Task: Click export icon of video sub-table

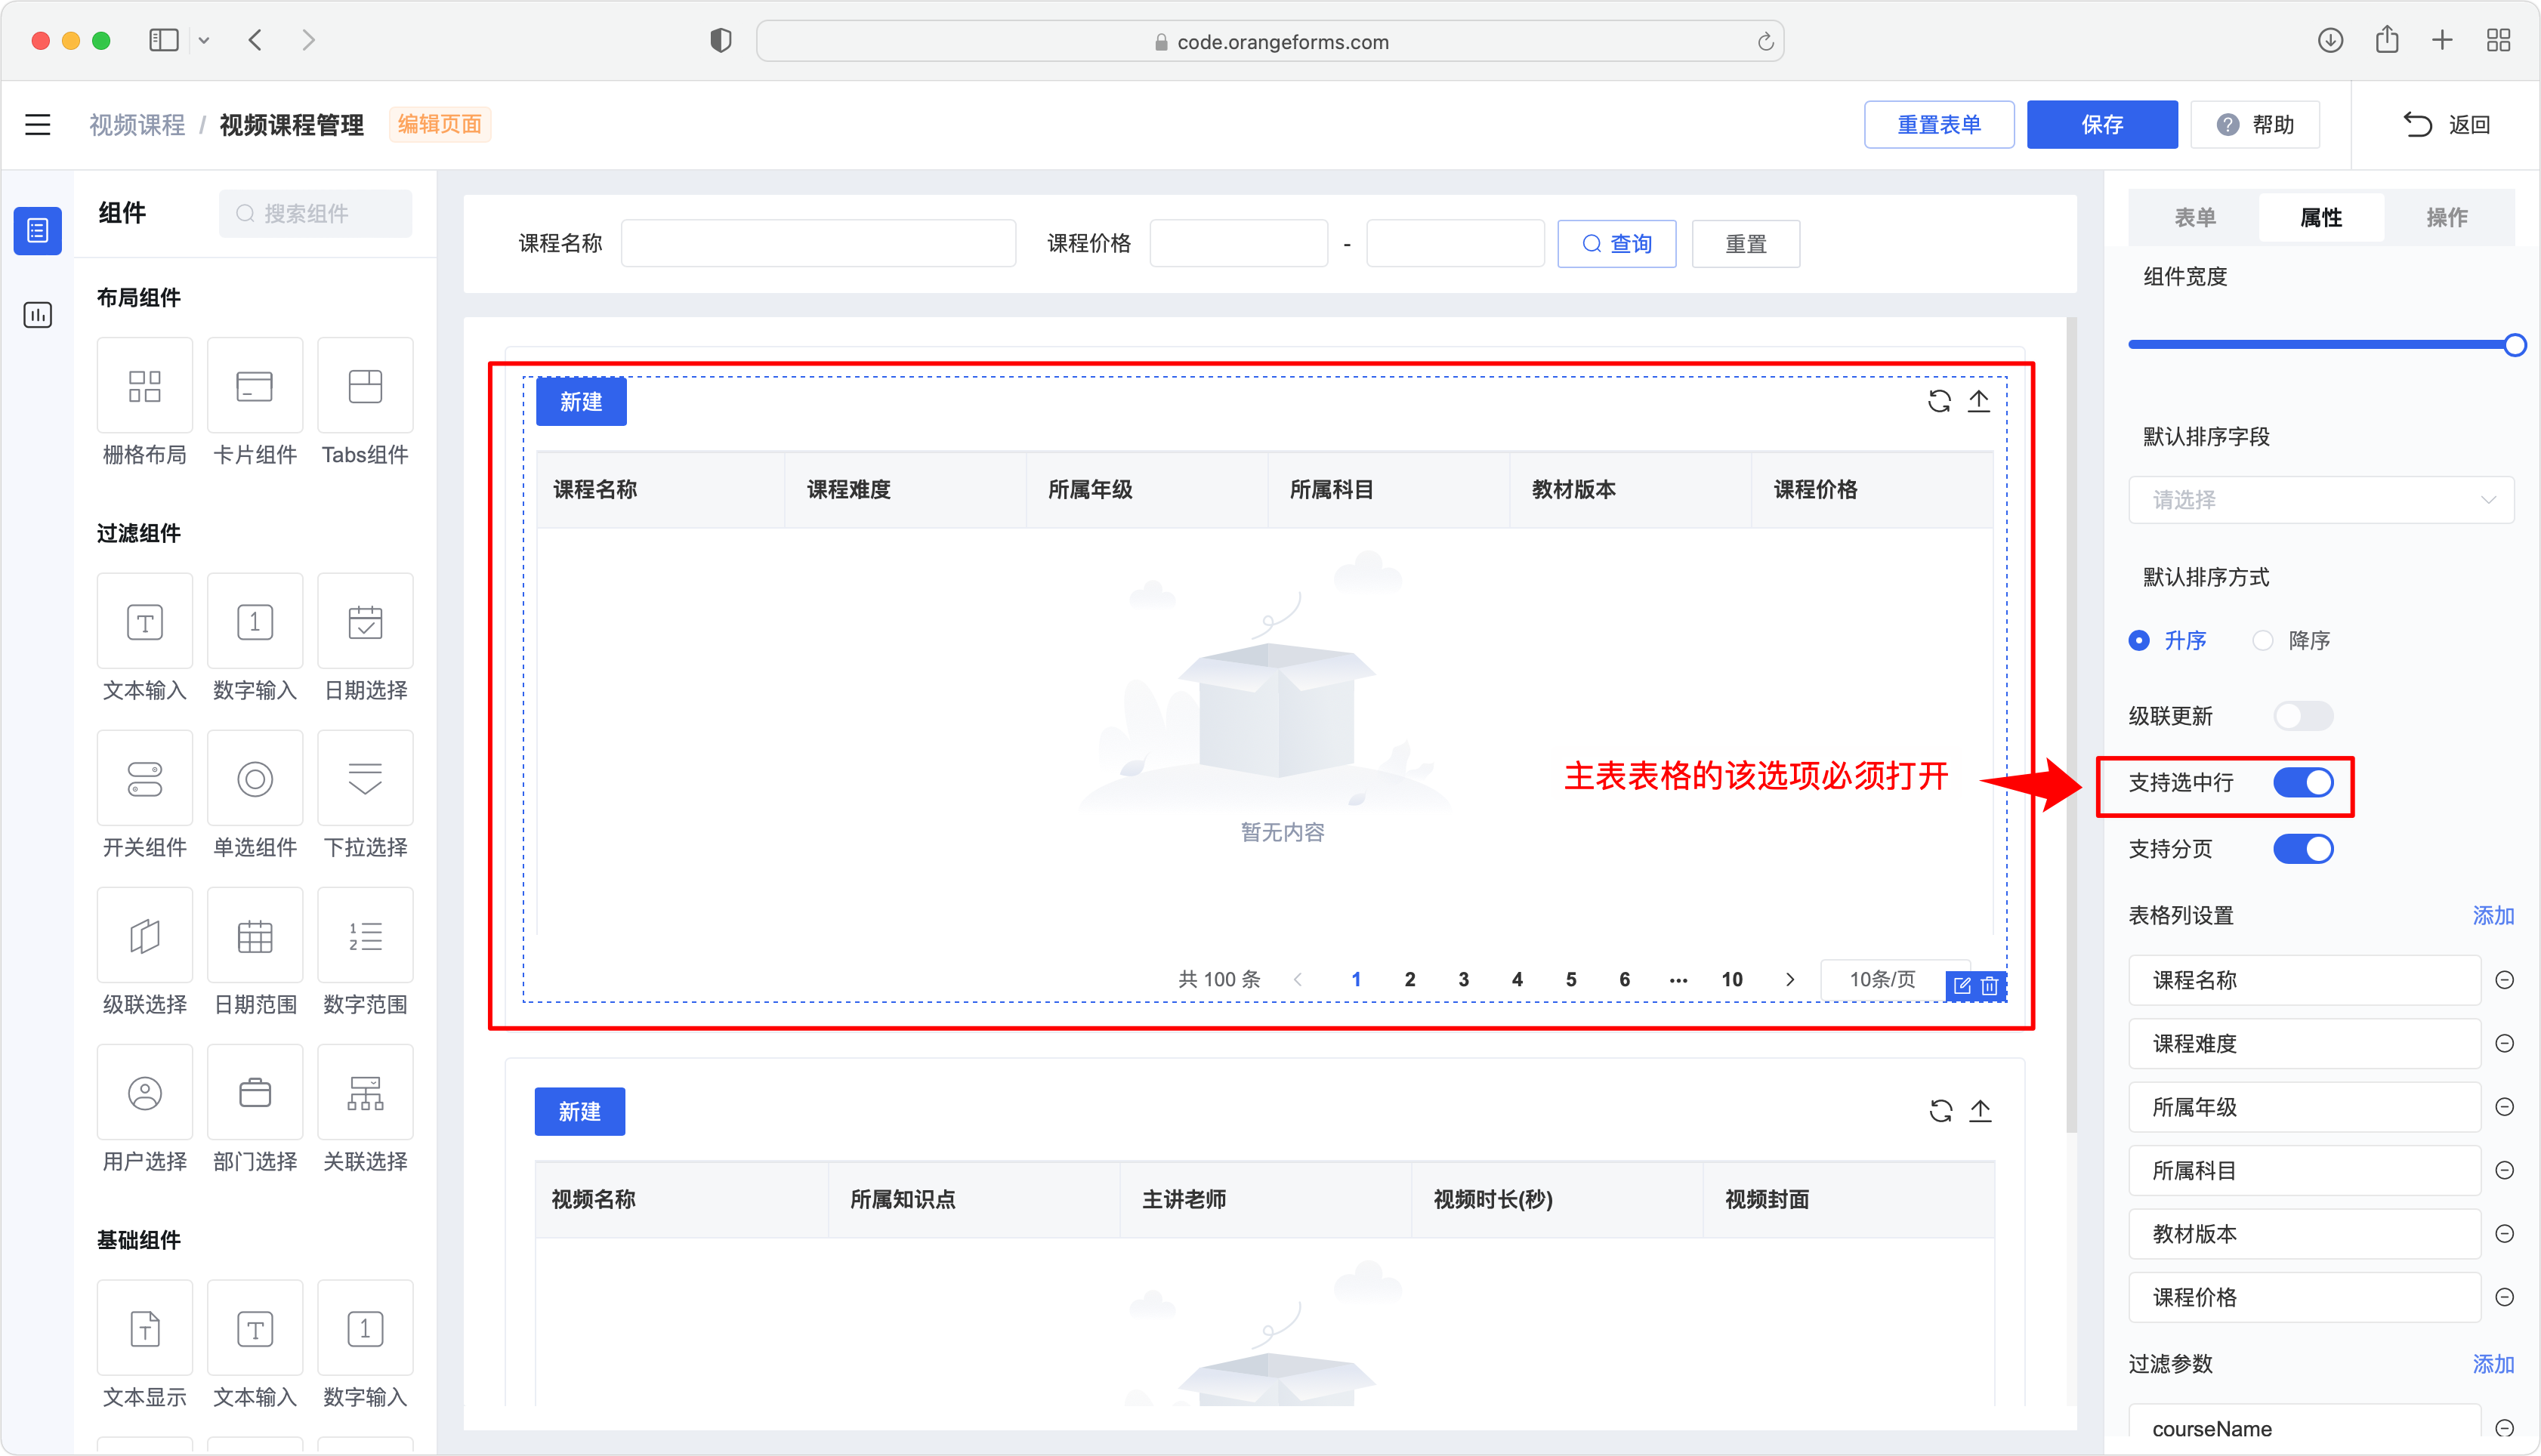Action: [x=1980, y=1111]
